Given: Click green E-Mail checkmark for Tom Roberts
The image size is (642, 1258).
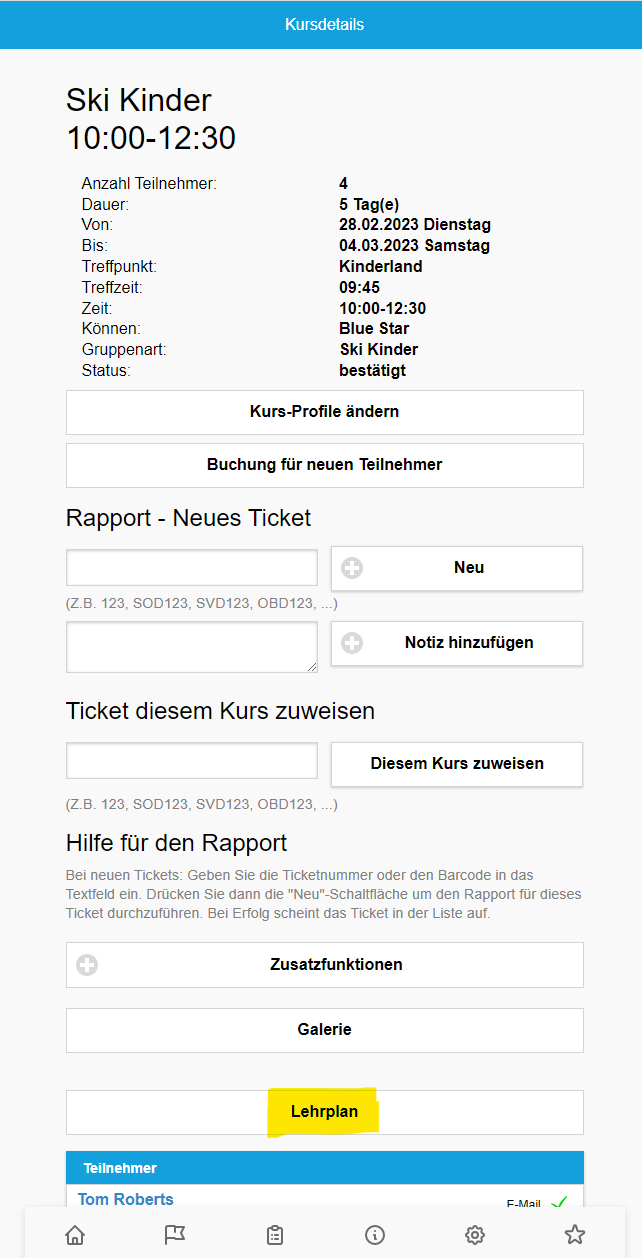Looking at the screenshot, I should [559, 1201].
